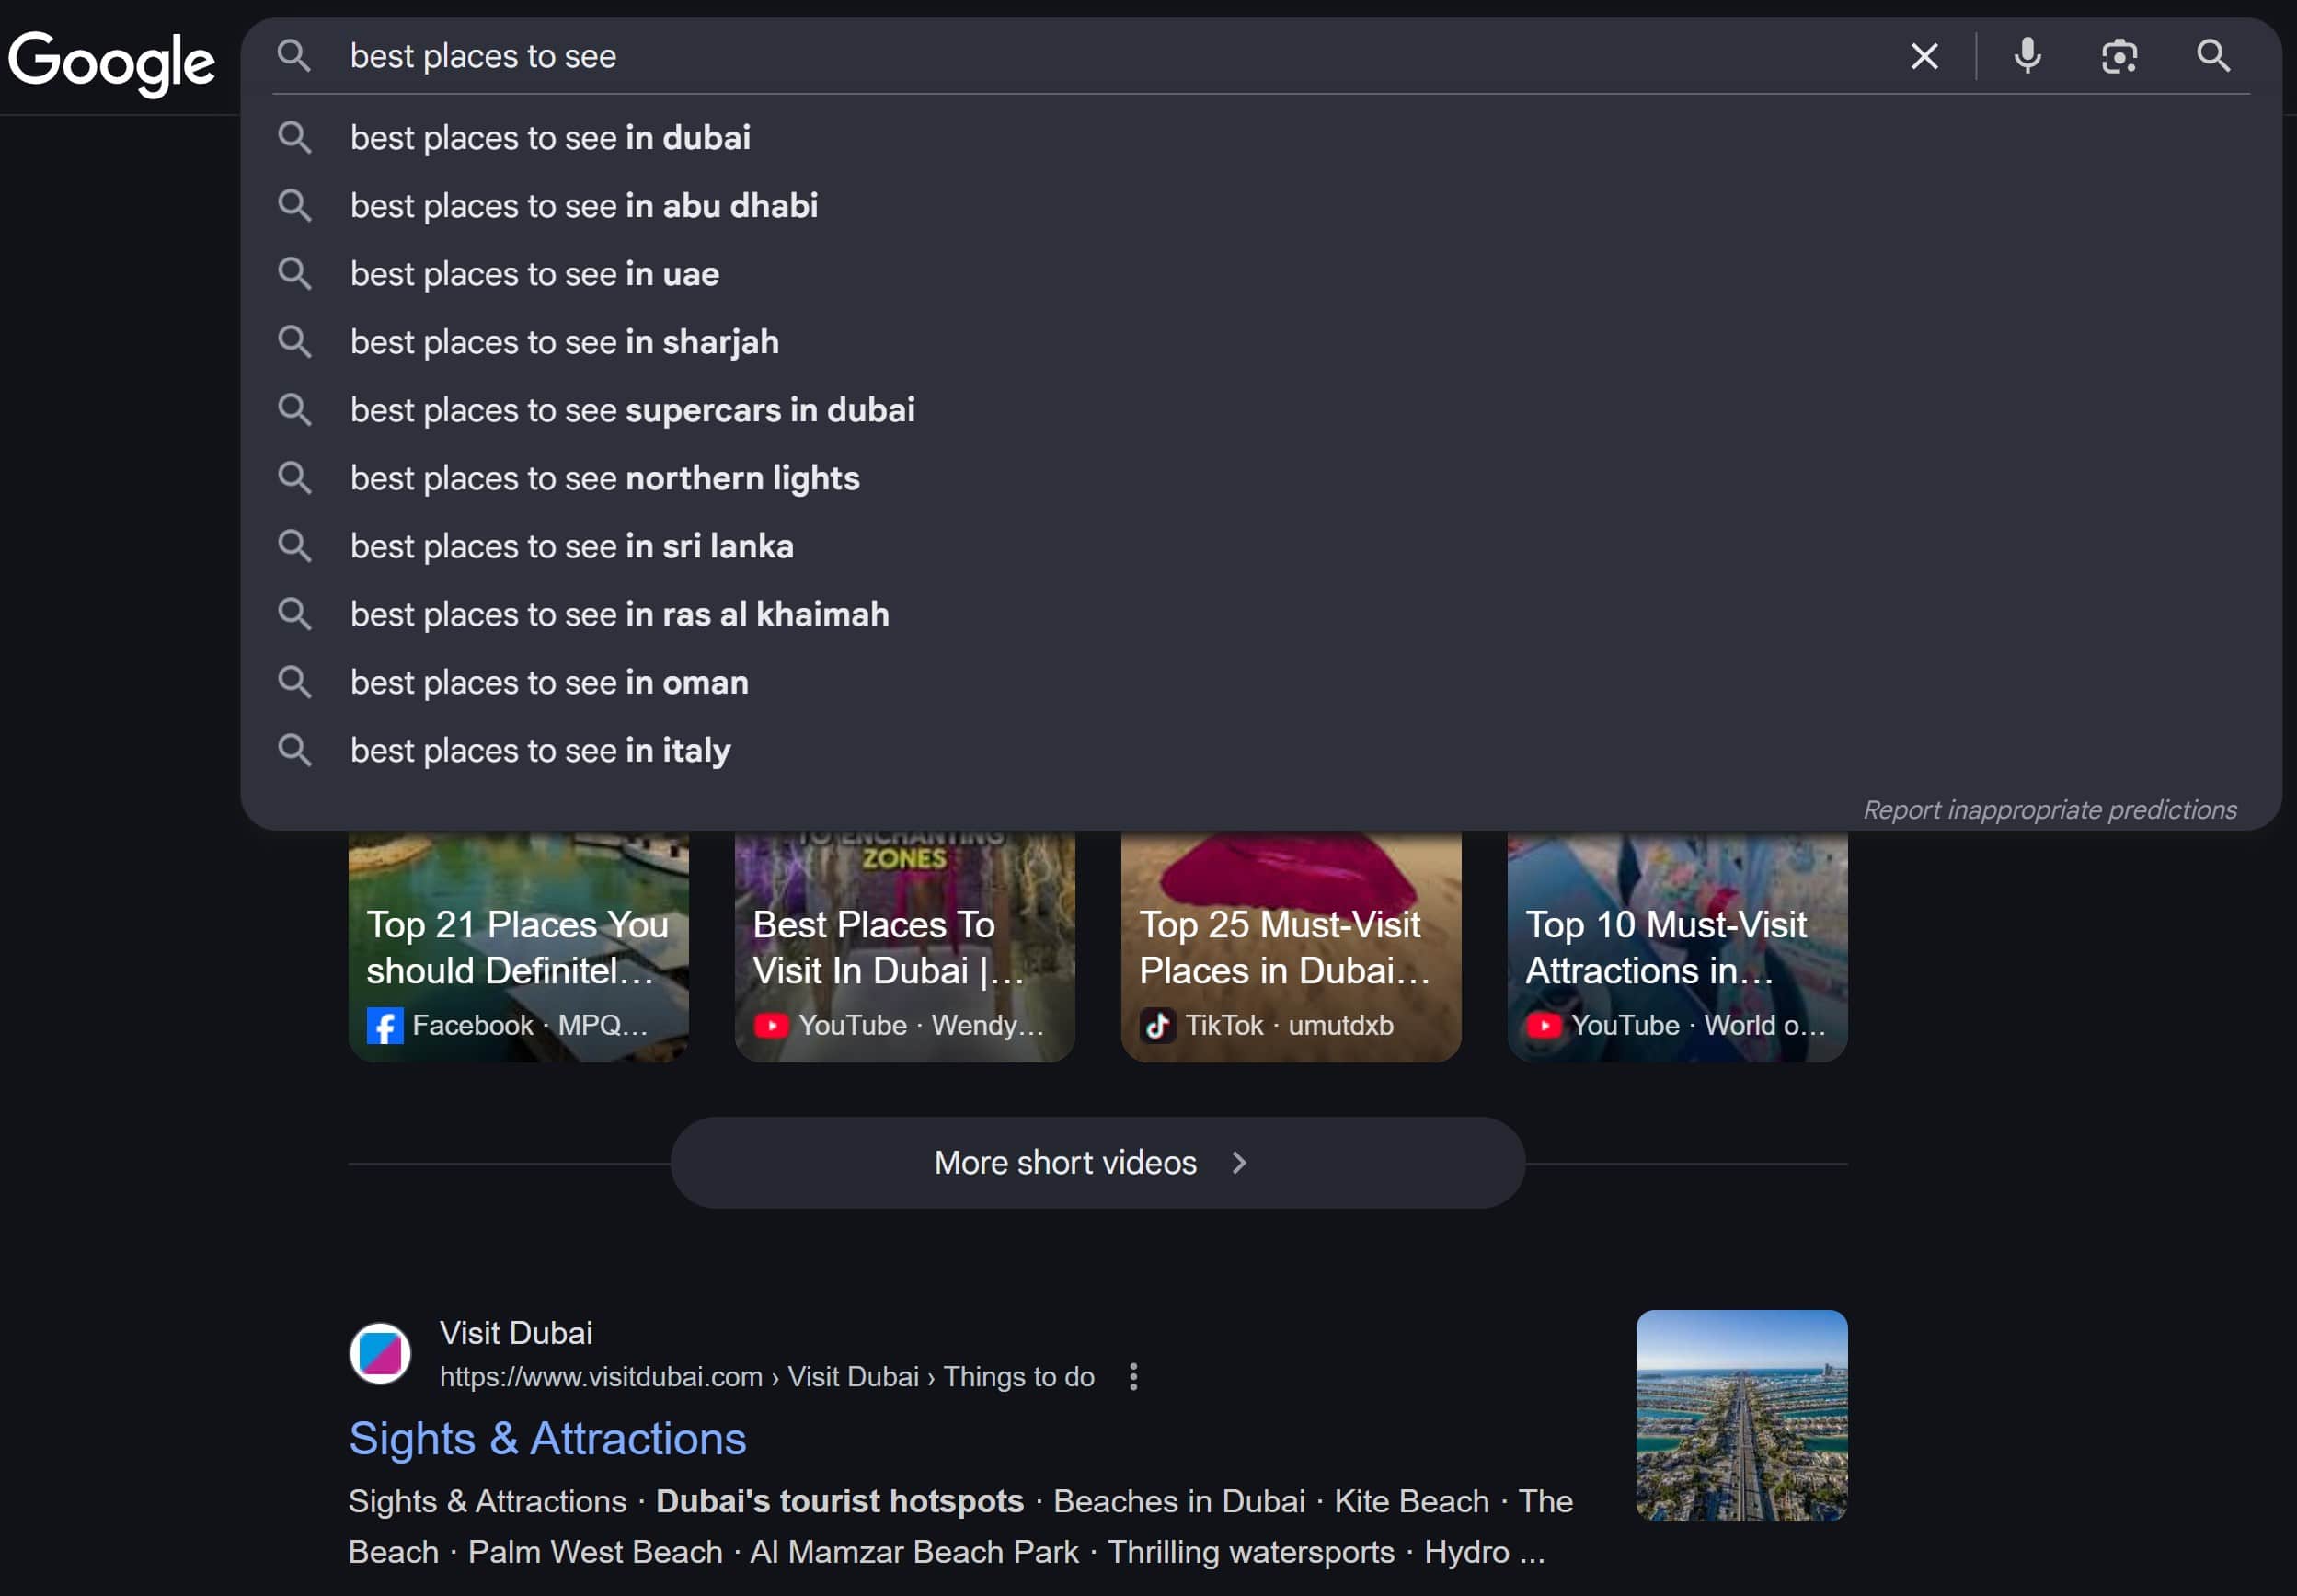Click search icon beside 'in oman' suggestion

pos(294,681)
